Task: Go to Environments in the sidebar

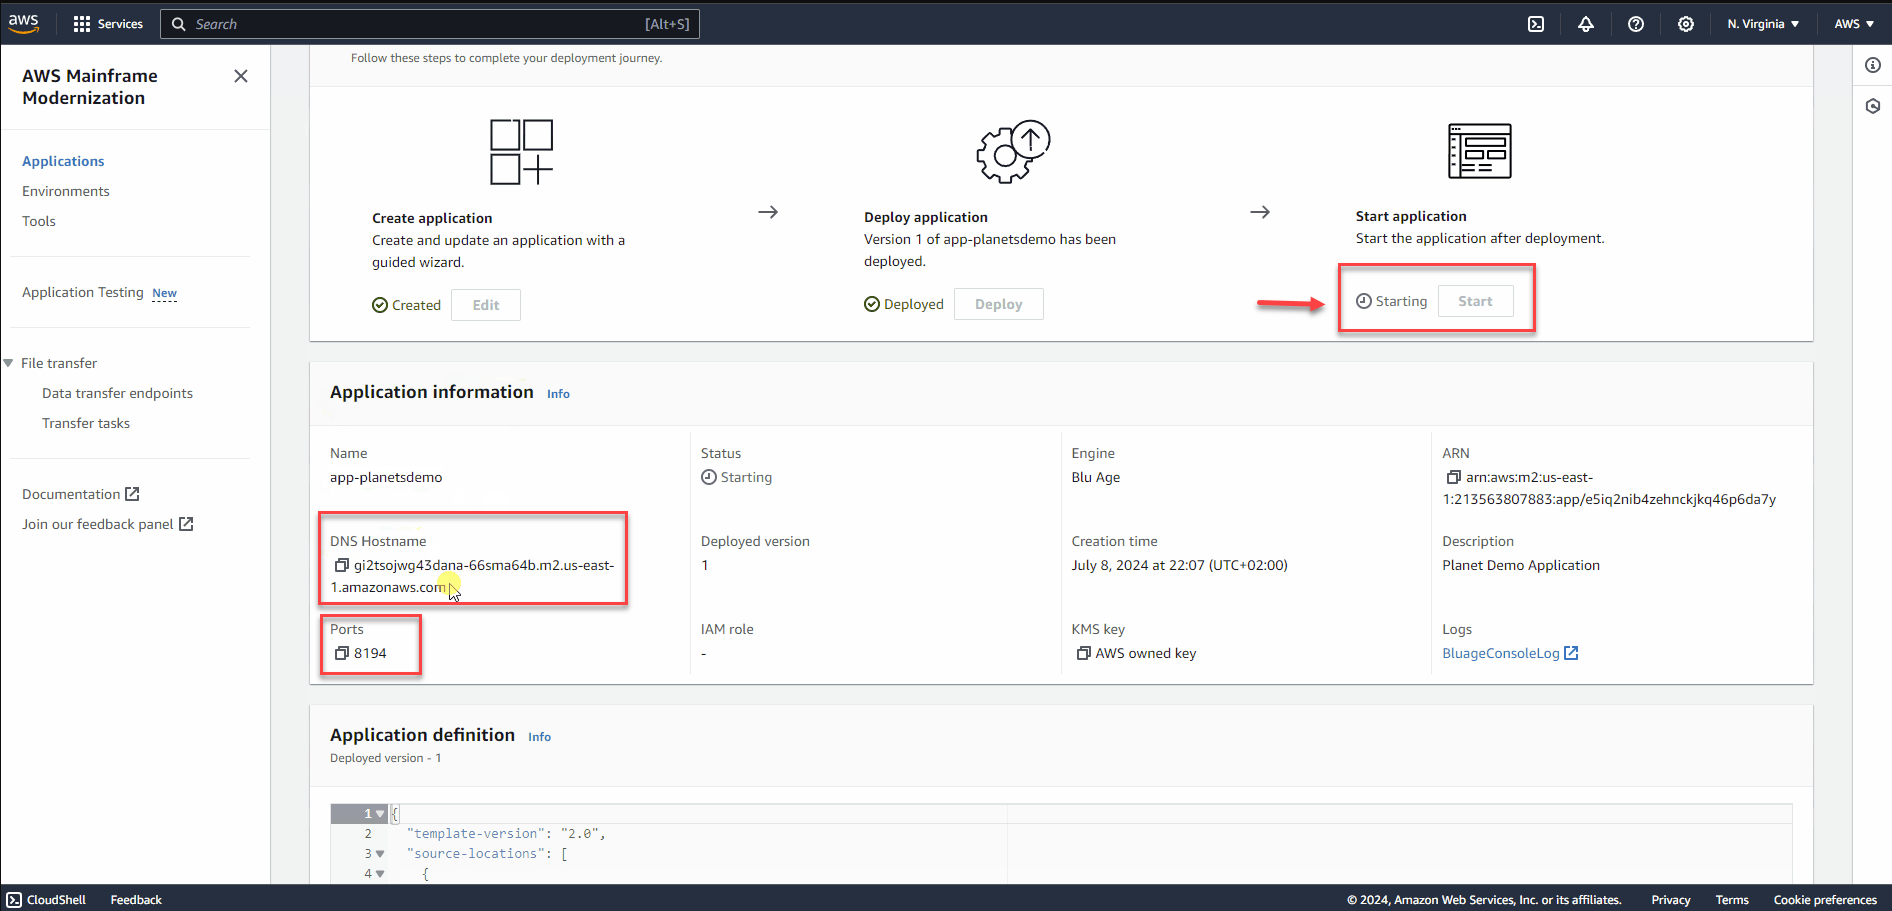Action: [x=66, y=192]
